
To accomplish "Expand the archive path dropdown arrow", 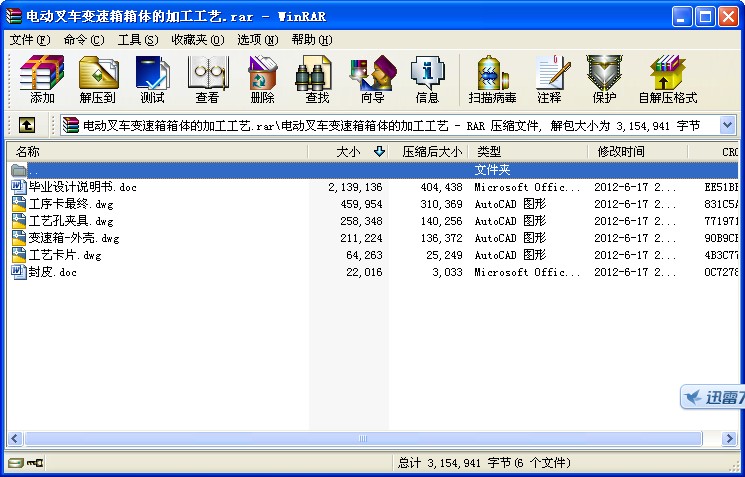I will point(727,125).
